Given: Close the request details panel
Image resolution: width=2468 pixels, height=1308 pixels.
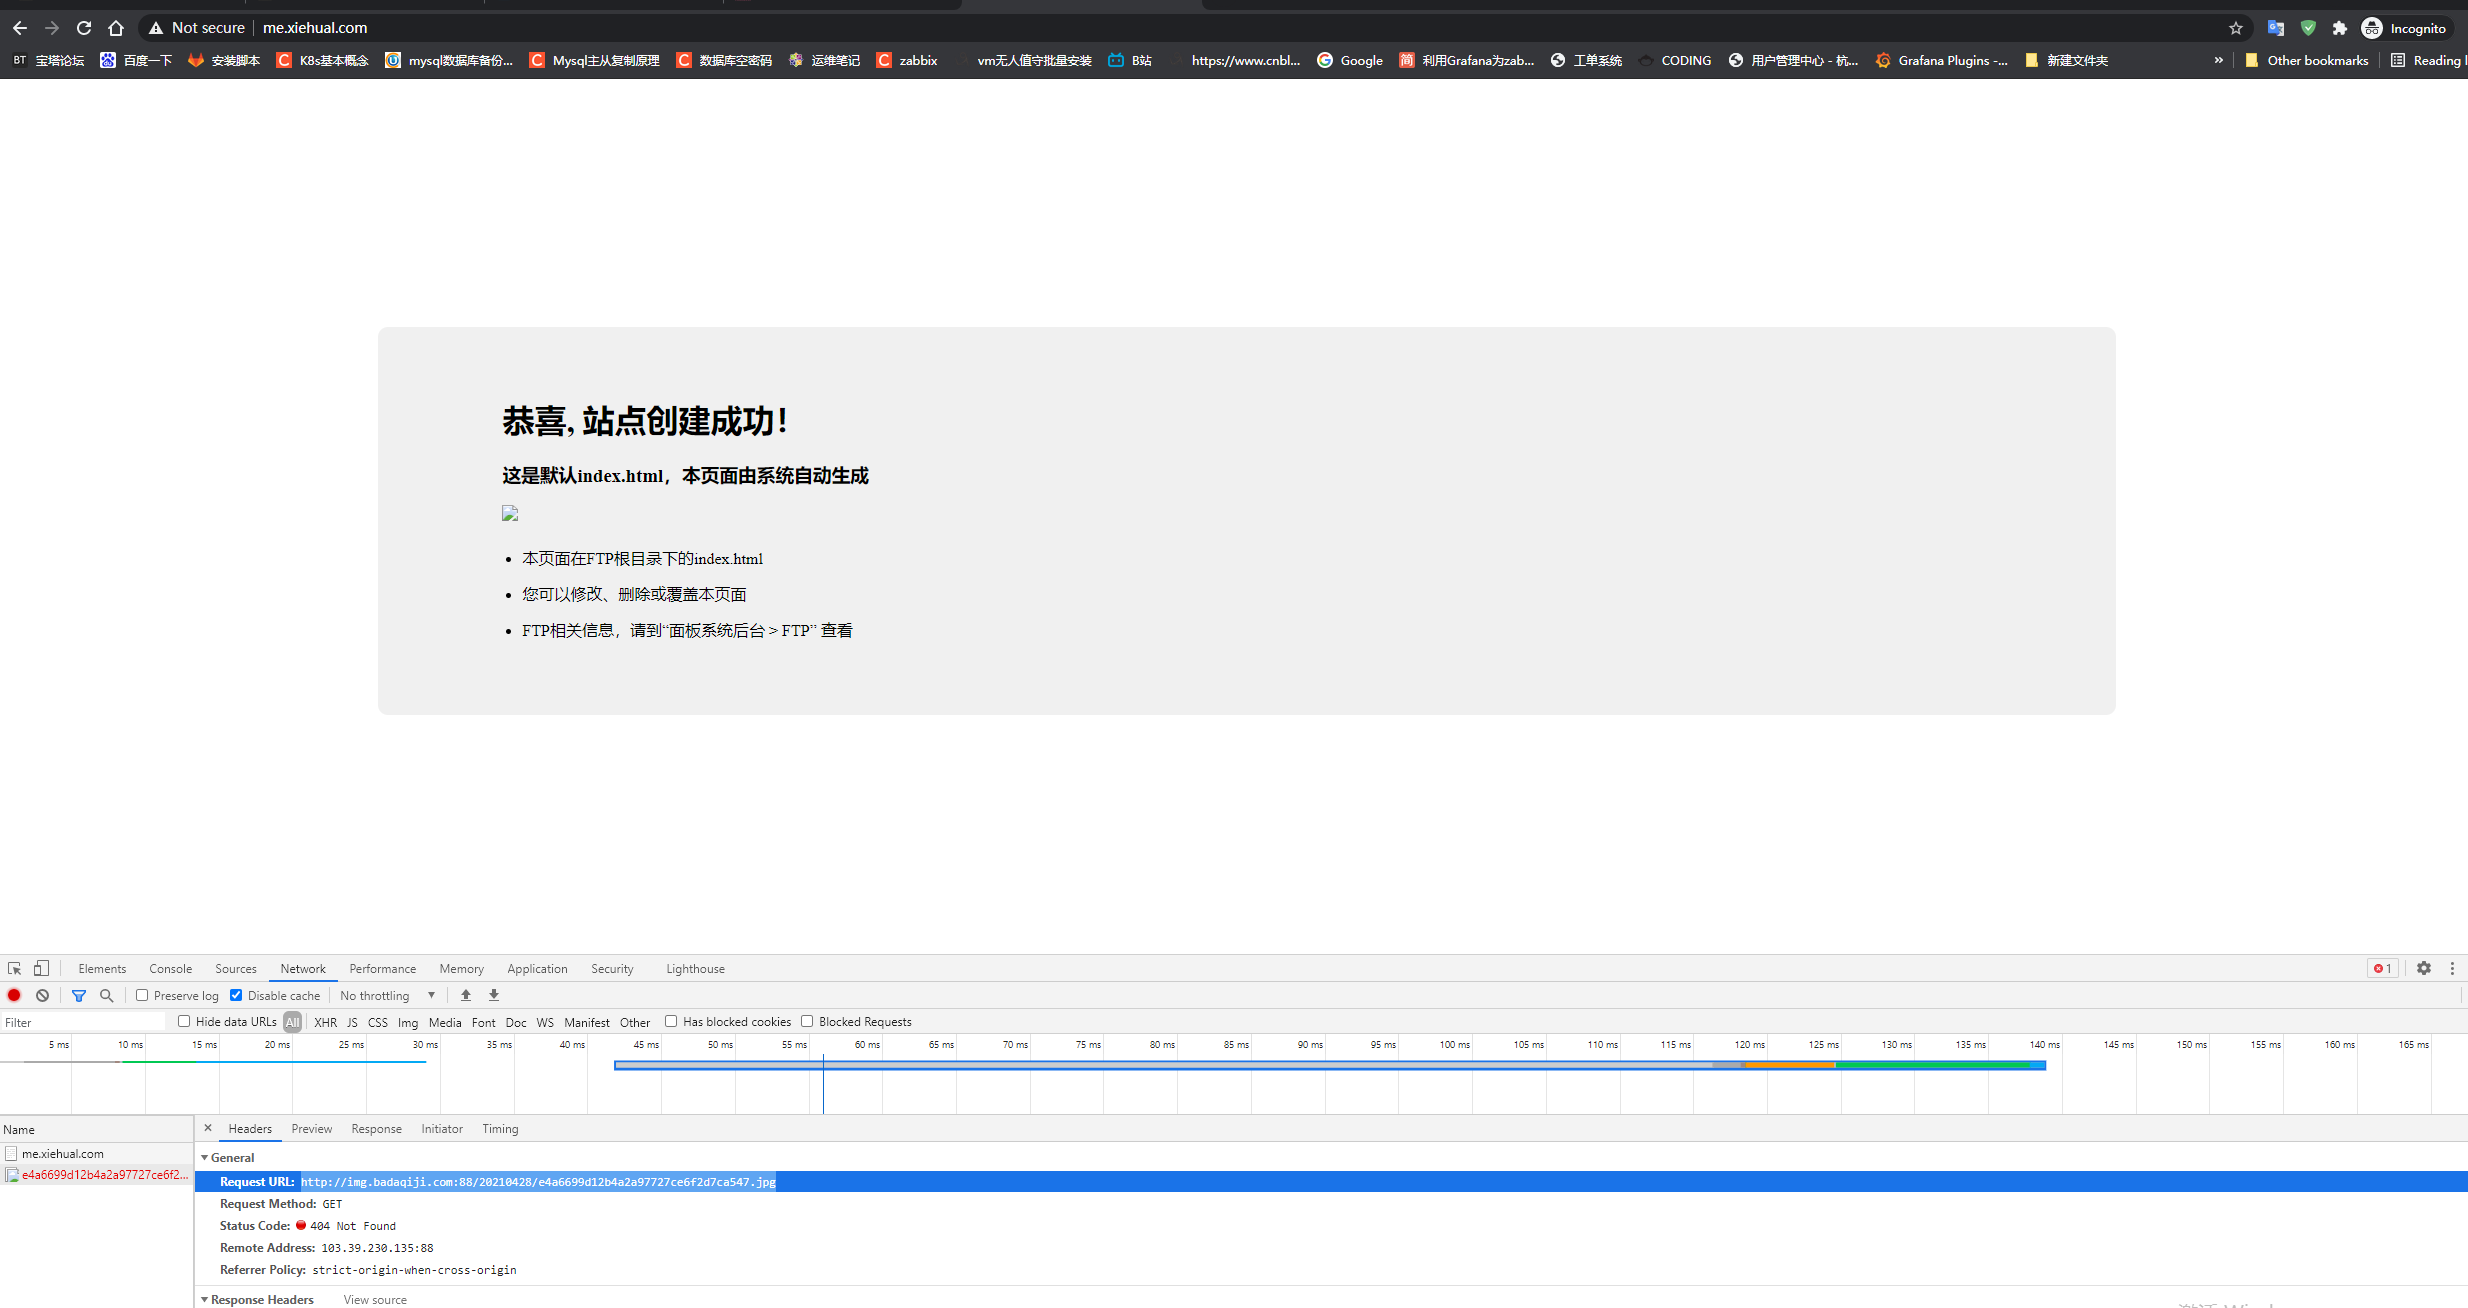Looking at the screenshot, I should point(208,1128).
